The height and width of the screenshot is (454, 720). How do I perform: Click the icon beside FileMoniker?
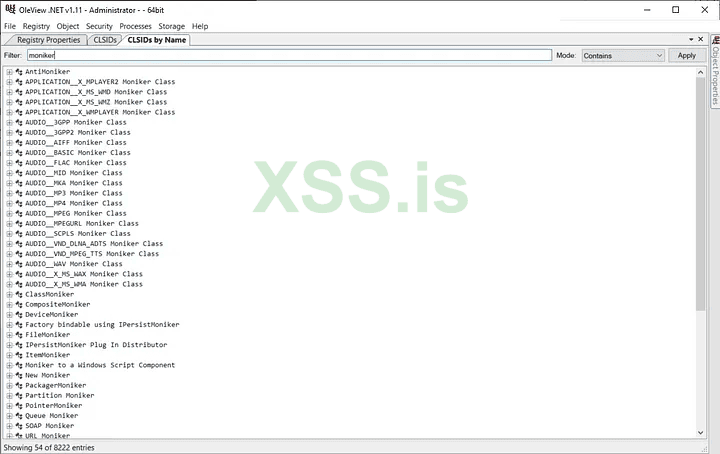[x=19, y=335]
